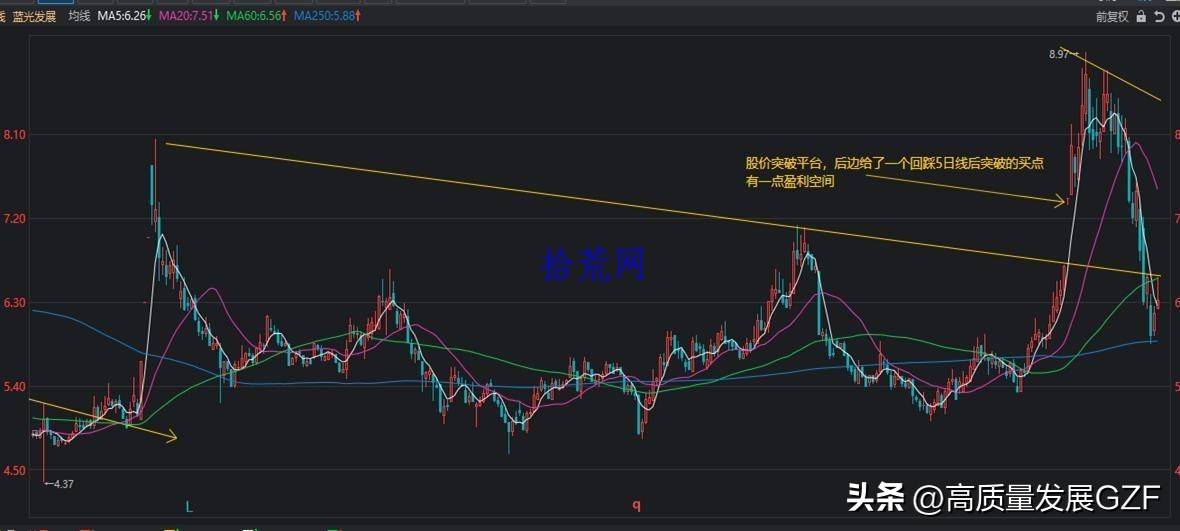Select the MA5:6.26 indicator value

(x=123, y=16)
